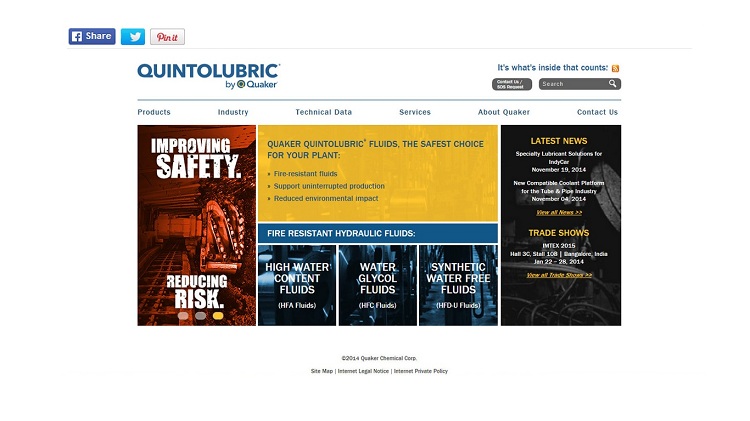The image size is (750, 421).
Task: Select the first banner slide dot
Action: tap(183, 316)
